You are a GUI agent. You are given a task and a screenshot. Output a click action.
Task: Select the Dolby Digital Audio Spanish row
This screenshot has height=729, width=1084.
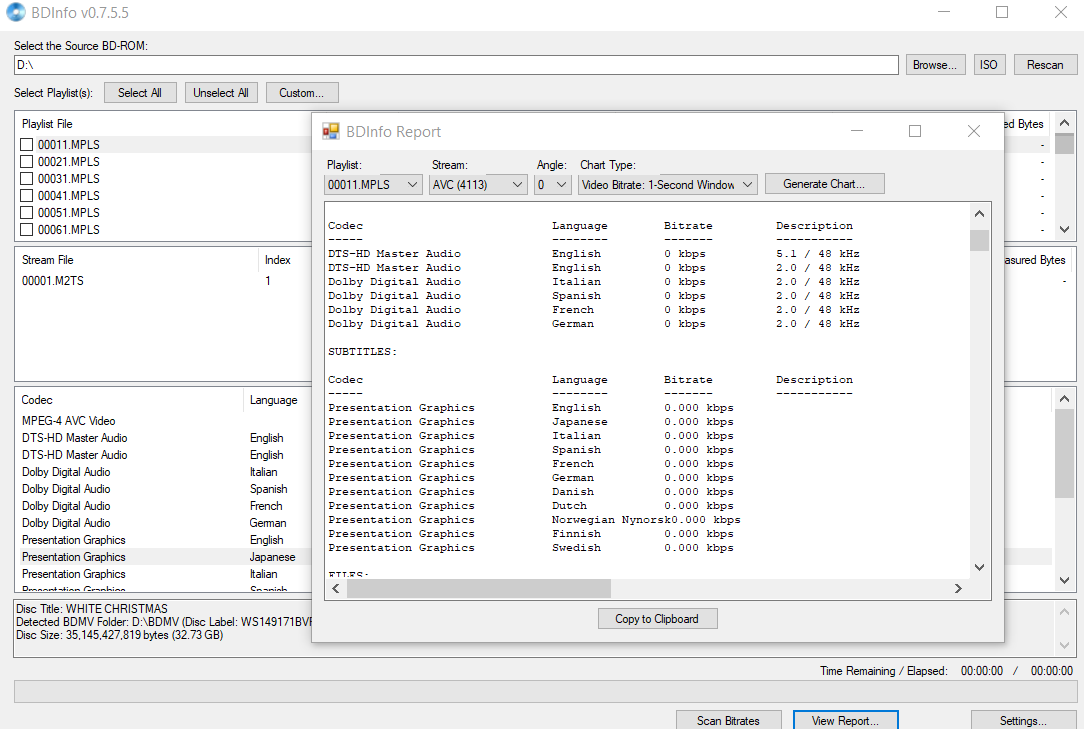click(x=163, y=489)
